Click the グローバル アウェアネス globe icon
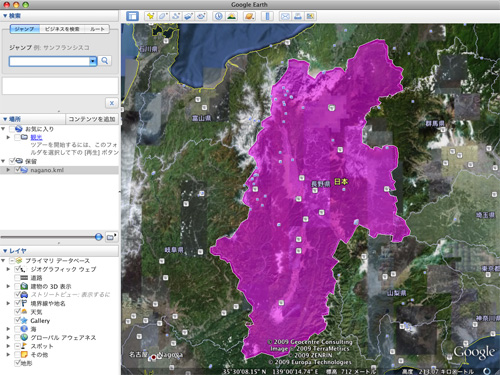The width and height of the screenshot is (500, 375). tap(24, 337)
